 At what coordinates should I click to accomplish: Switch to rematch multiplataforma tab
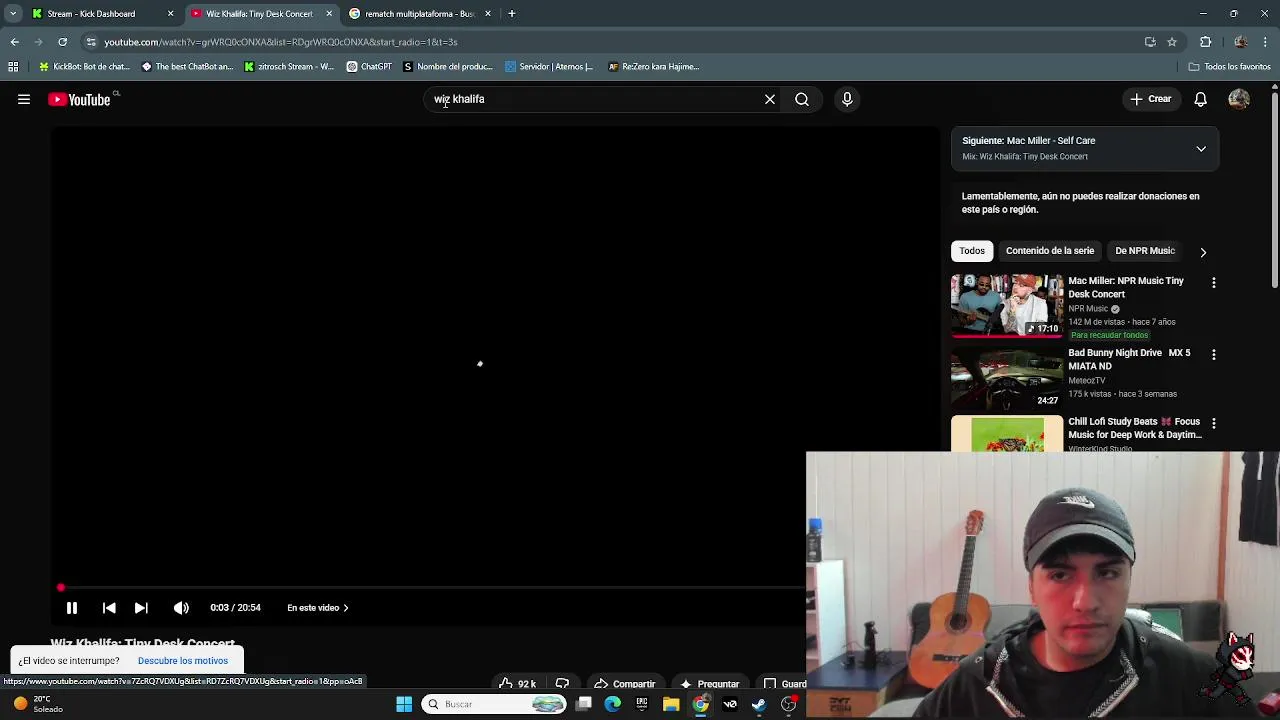(419, 14)
